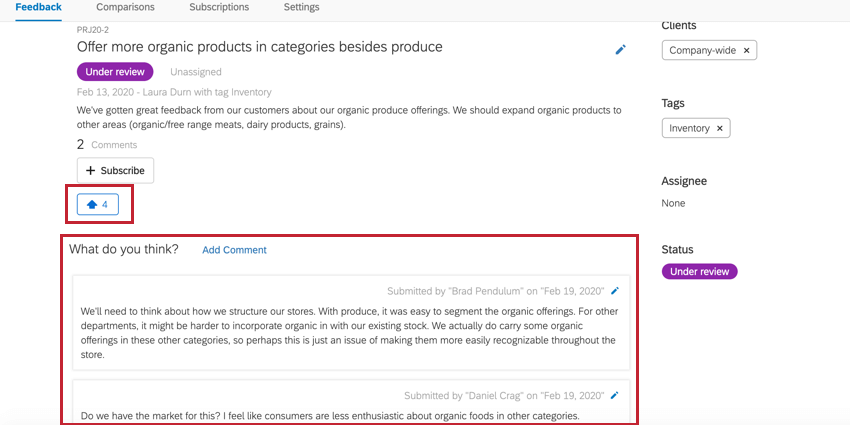Click the idea title text

[259, 47]
